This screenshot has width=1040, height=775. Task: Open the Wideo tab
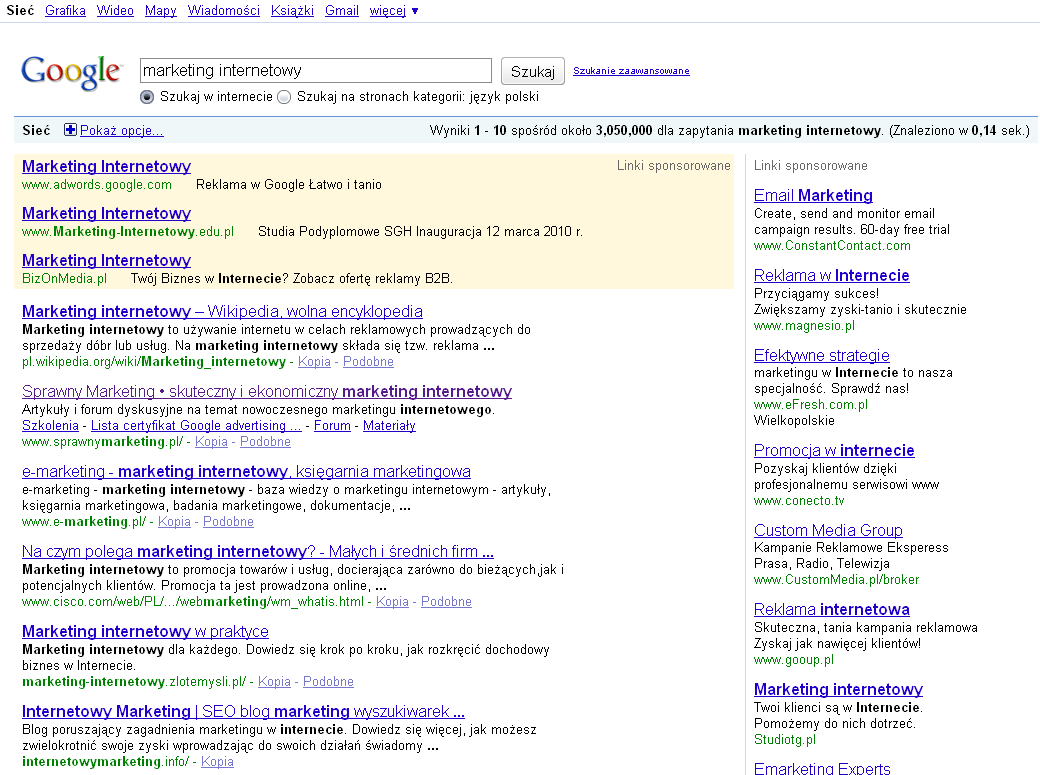115,11
